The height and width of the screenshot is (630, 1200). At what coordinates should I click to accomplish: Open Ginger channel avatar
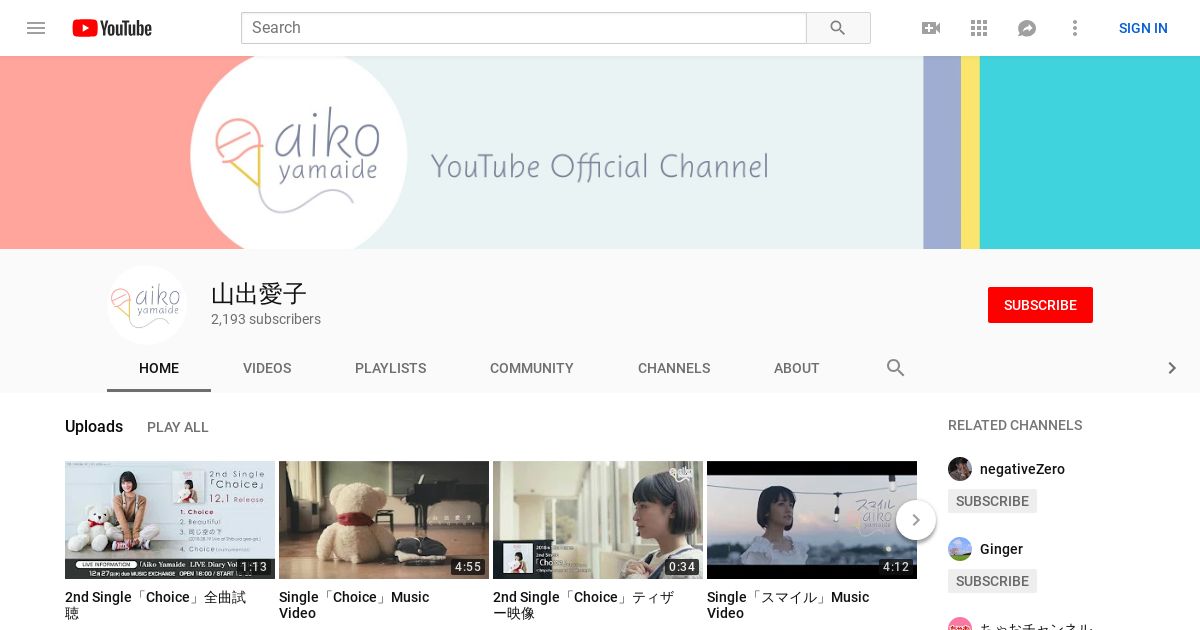(960, 549)
